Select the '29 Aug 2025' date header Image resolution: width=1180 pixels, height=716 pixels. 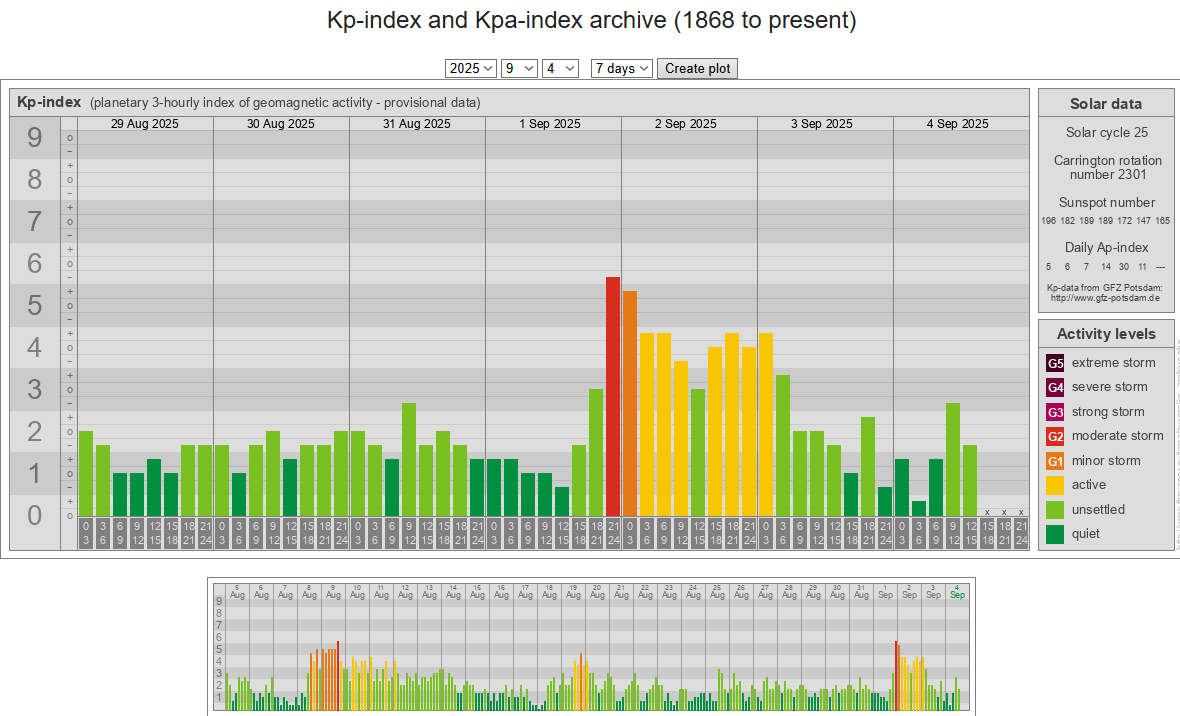point(145,124)
